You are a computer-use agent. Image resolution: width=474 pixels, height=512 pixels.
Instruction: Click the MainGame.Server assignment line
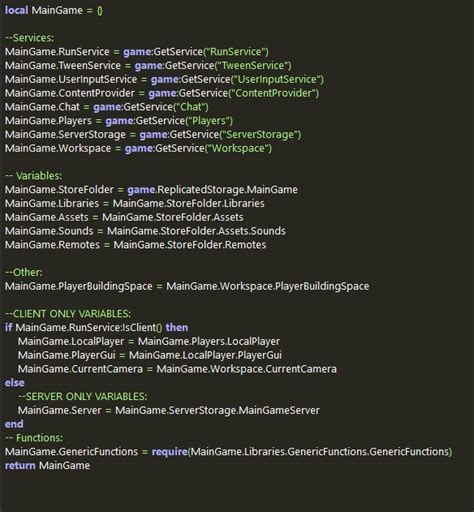[x=169, y=410]
